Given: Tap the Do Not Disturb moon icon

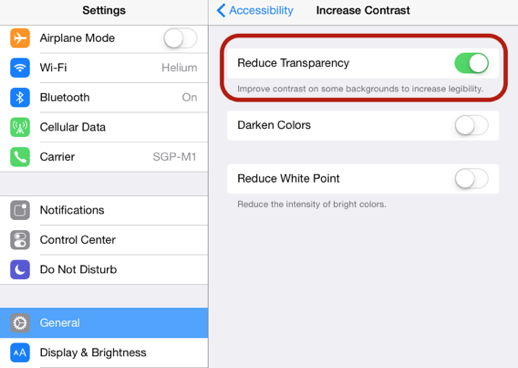Looking at the screenshot, I should coord(20,269).
